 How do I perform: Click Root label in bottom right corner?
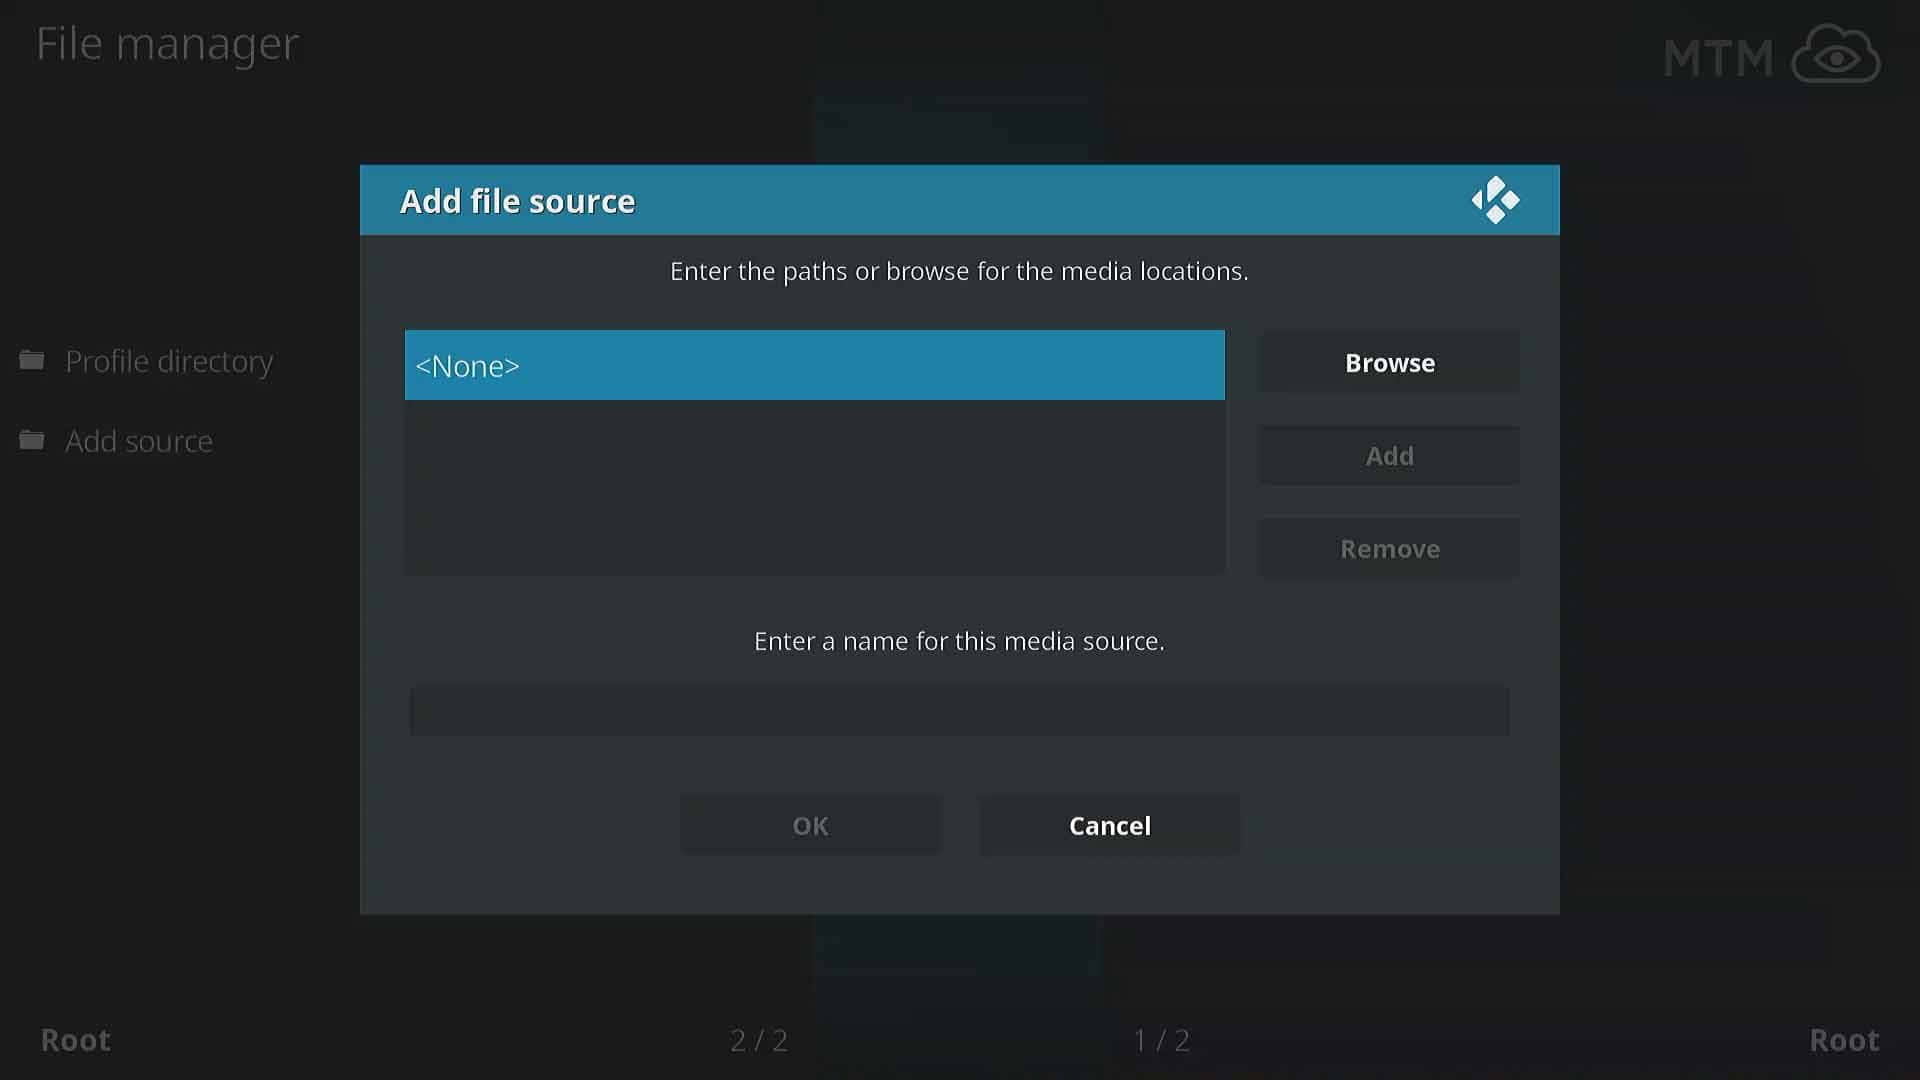tap(1845, 1040)
